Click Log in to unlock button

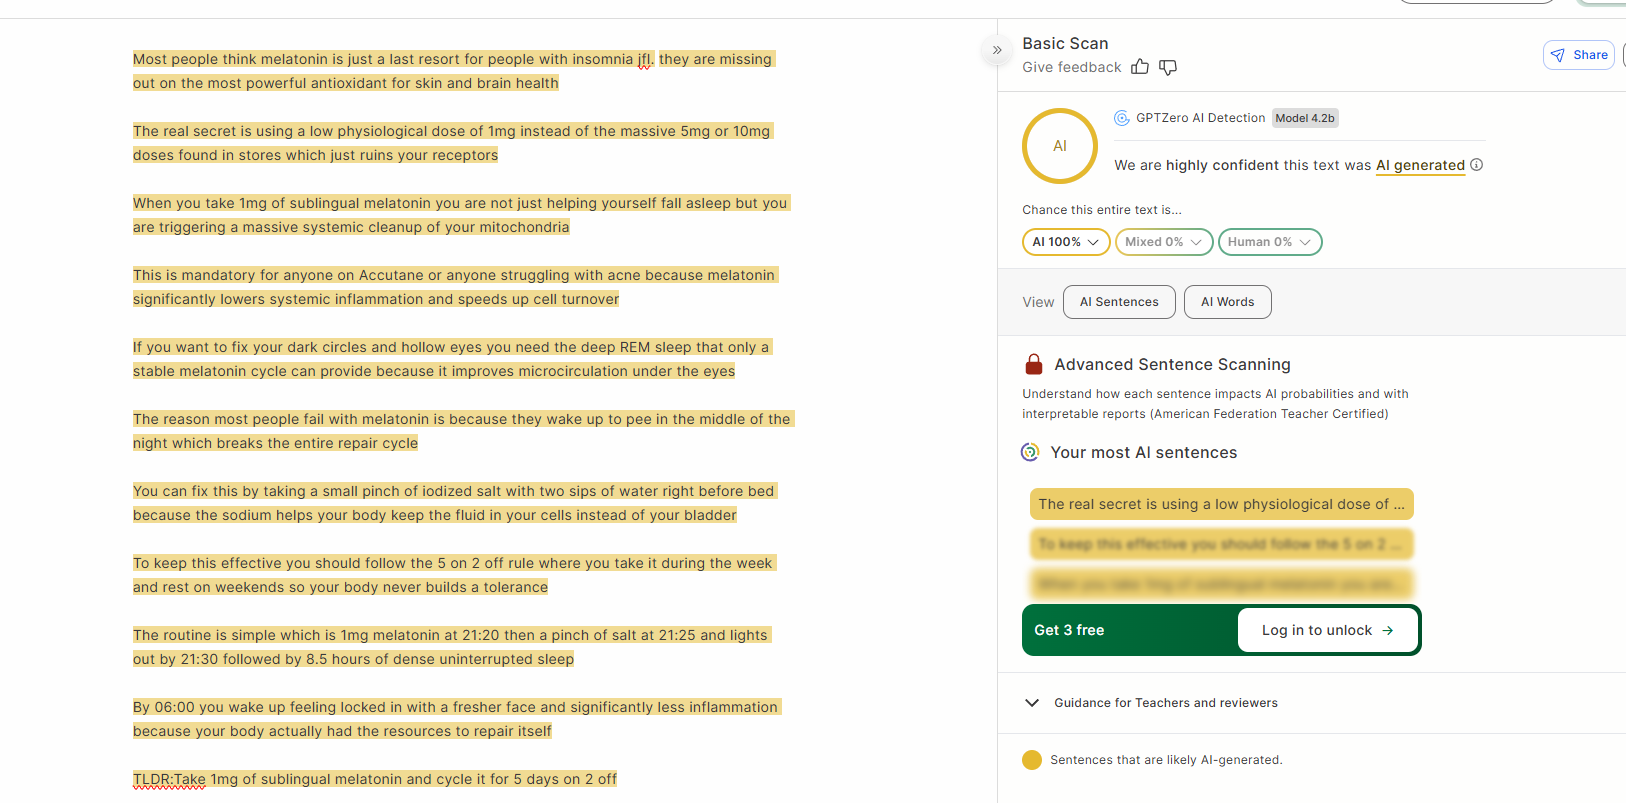click(1327, 630)
